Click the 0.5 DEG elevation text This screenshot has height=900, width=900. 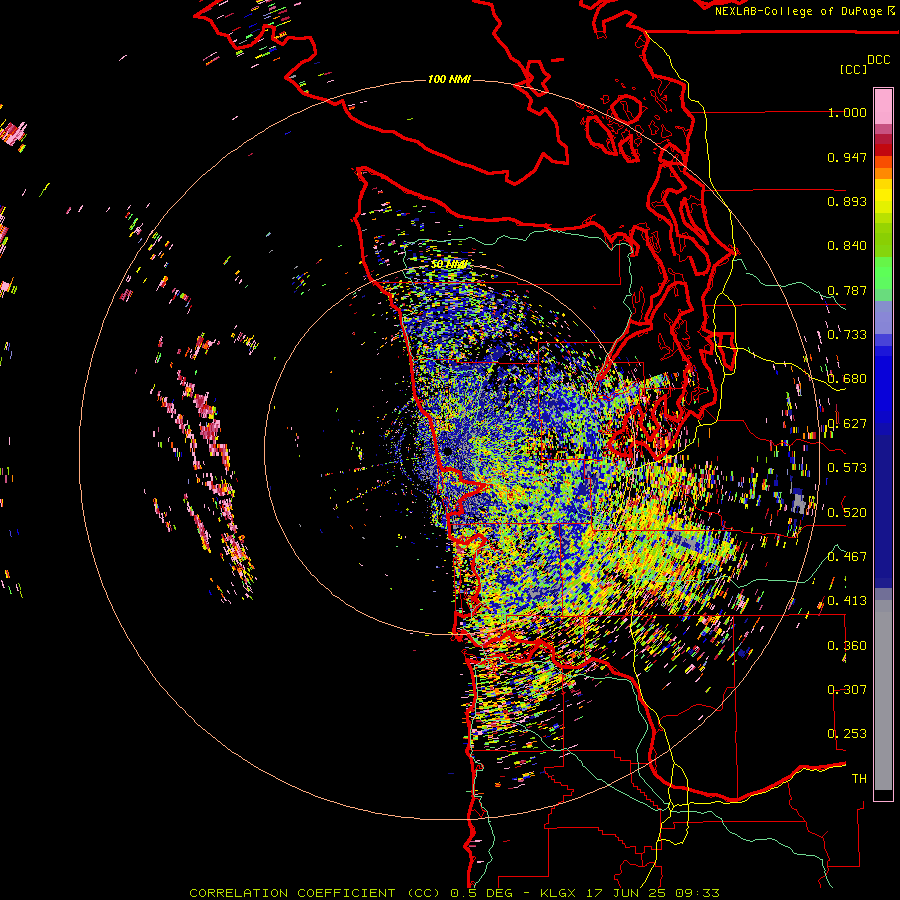(482, 893)
